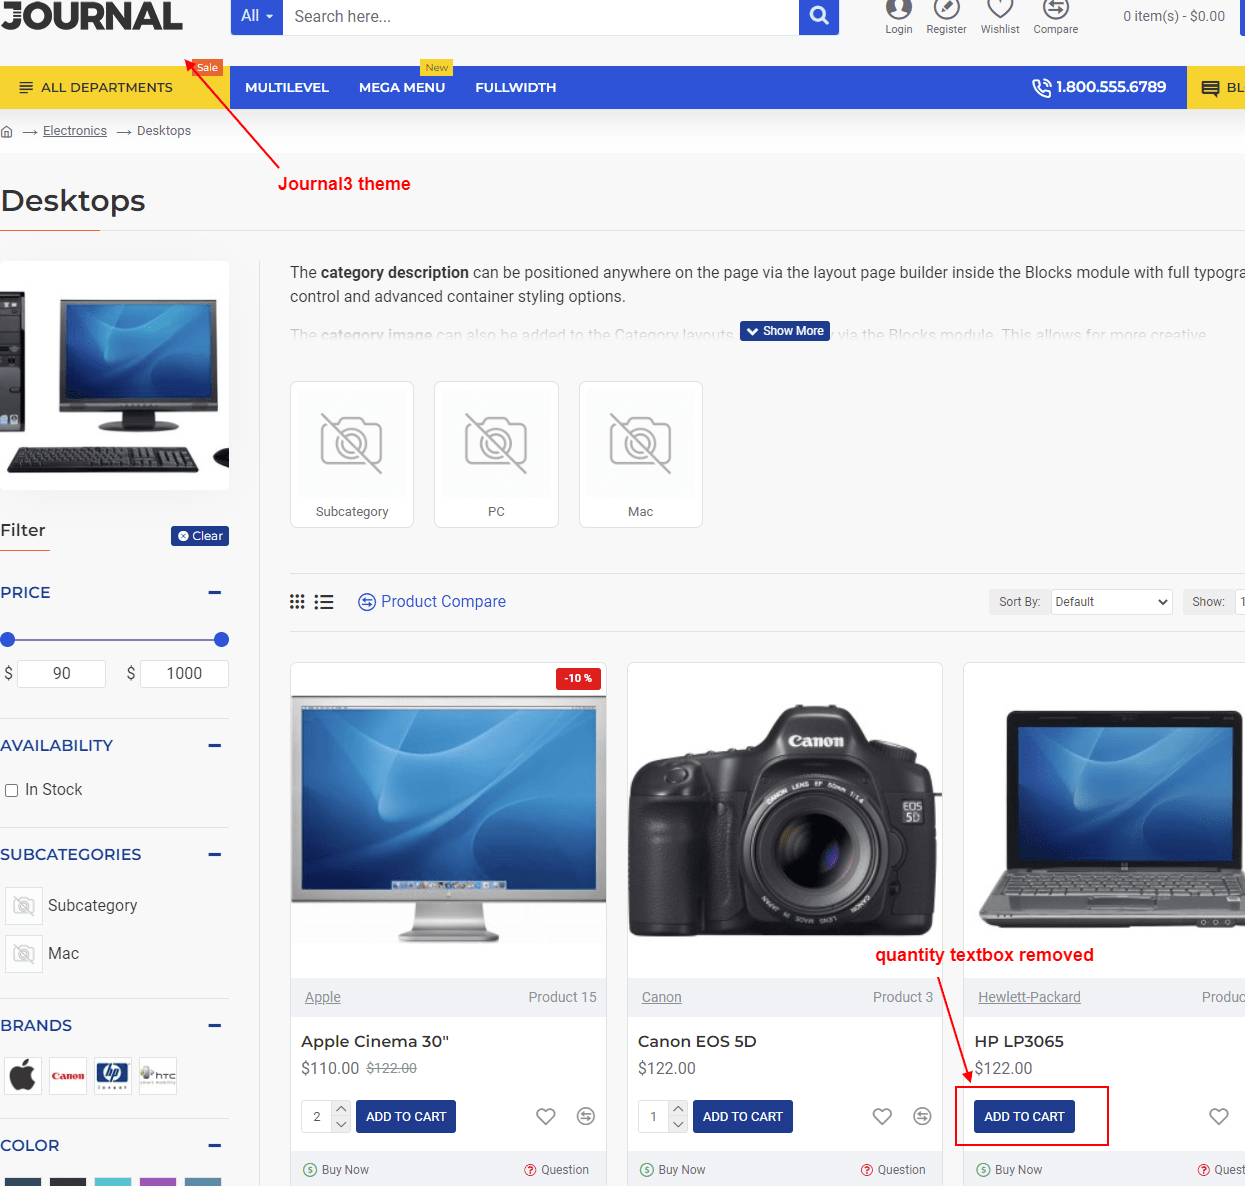Open the MEGA MENU navigation item
This screenshot has width=1245, height=1186.
point(402,87)
